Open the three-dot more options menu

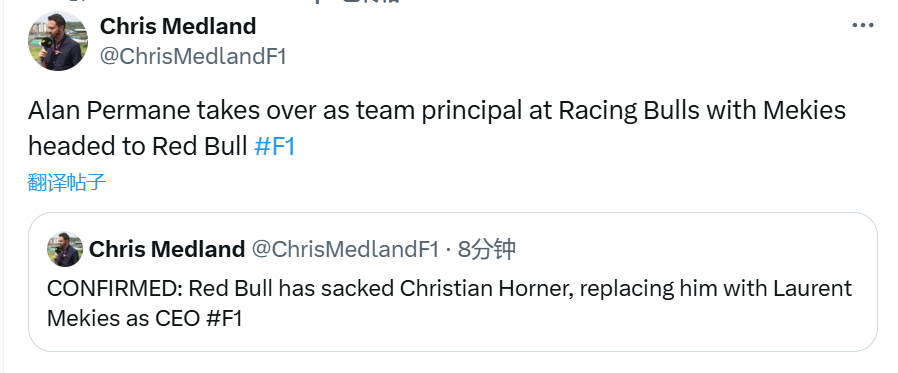point(862,25)
